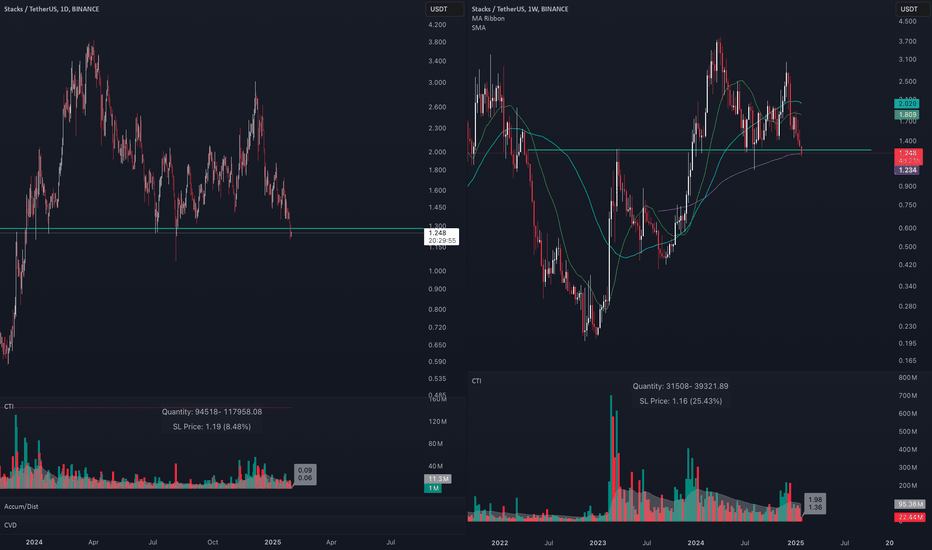Click the 0.09 / 0.06 value box

pos(305,474)
